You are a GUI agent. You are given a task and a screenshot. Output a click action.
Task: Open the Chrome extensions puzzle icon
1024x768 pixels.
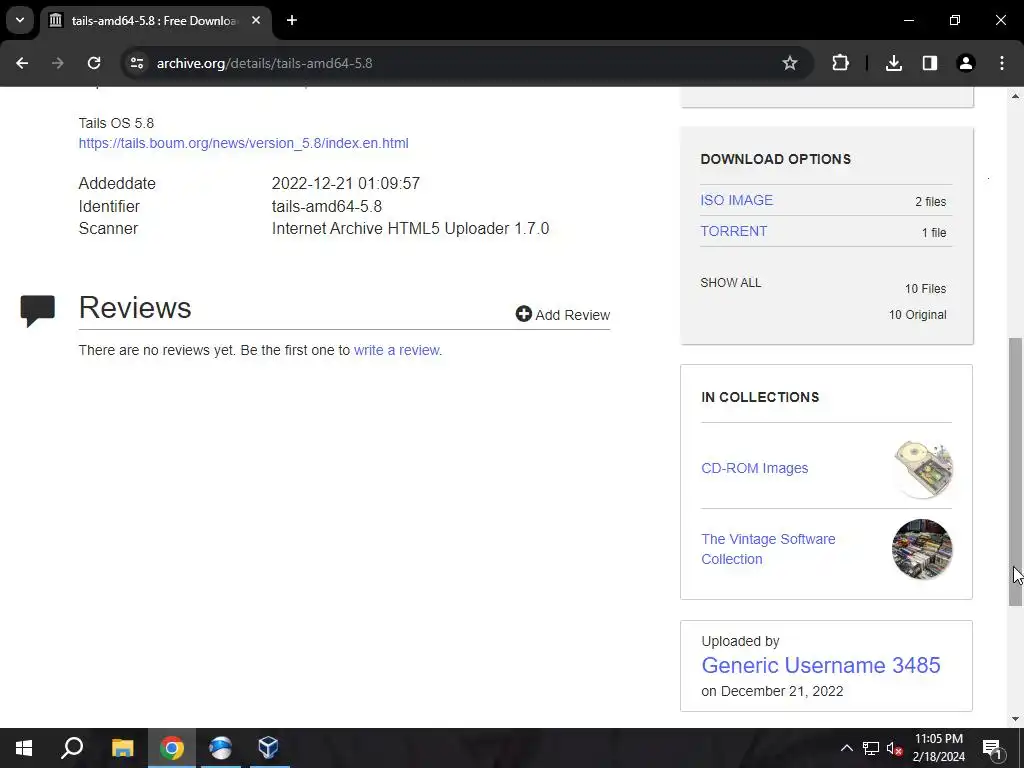[x=840, y=63]
